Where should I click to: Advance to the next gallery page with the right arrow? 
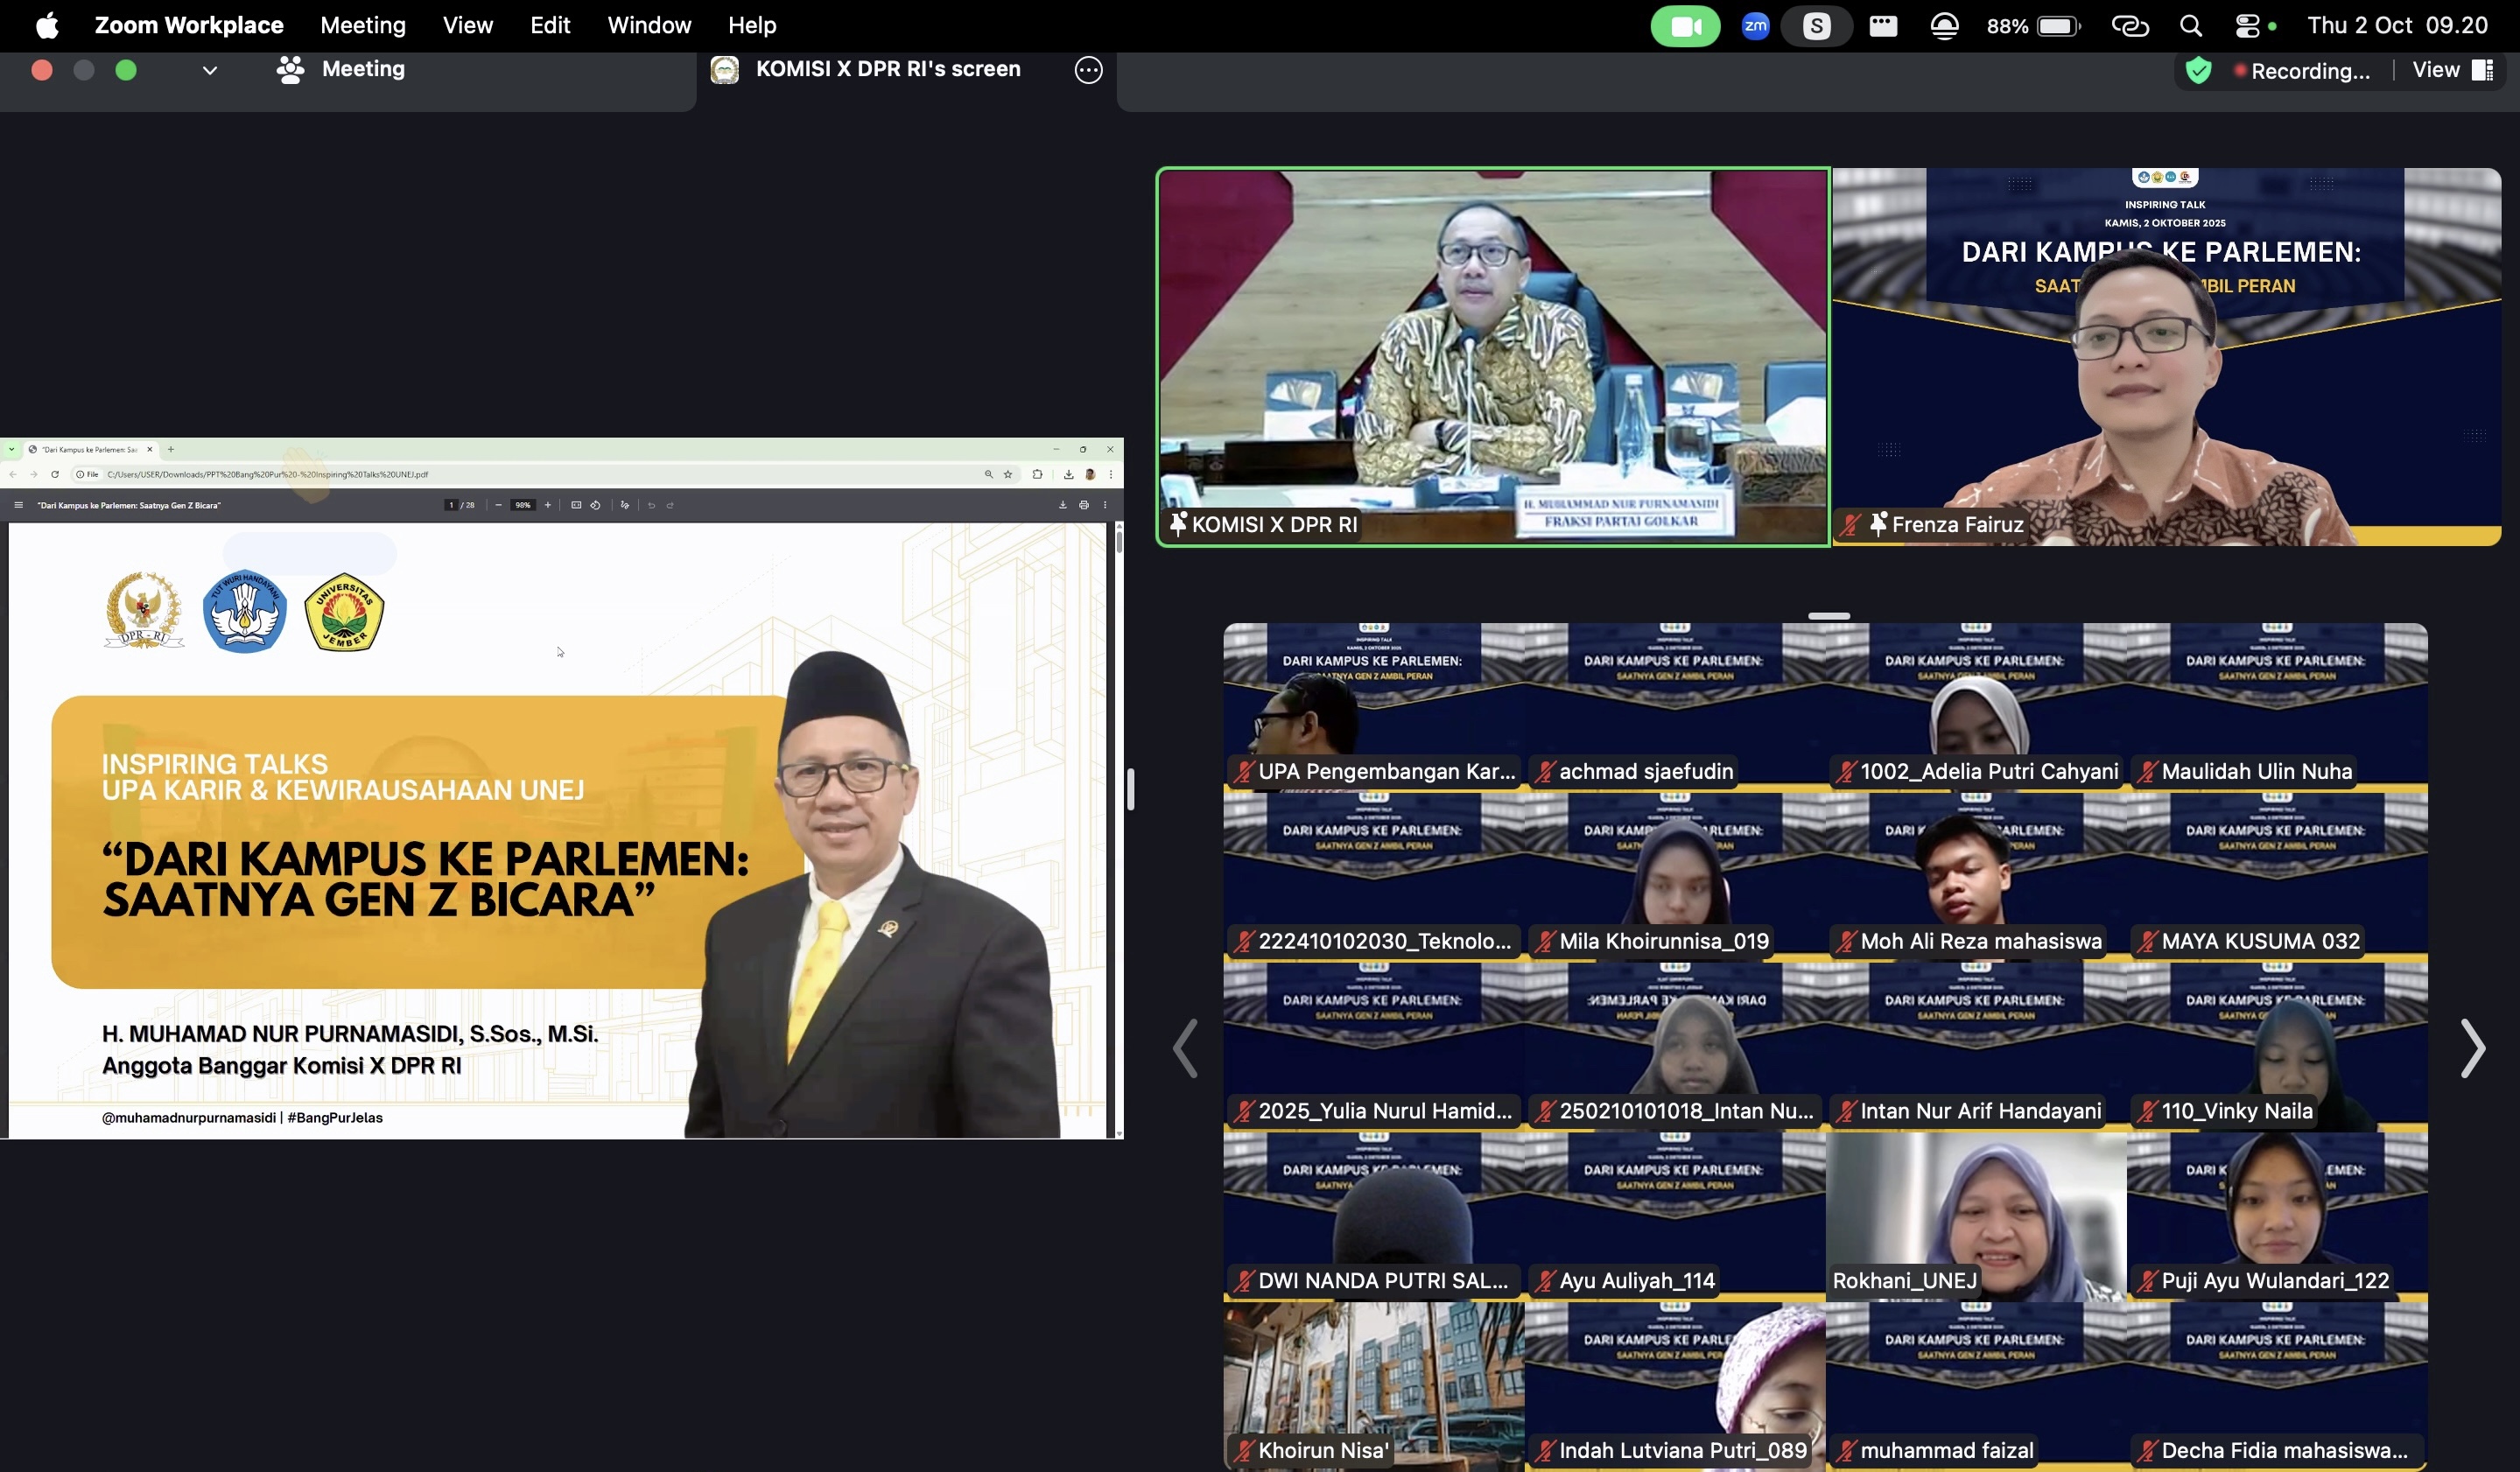coord(2474,1048)
